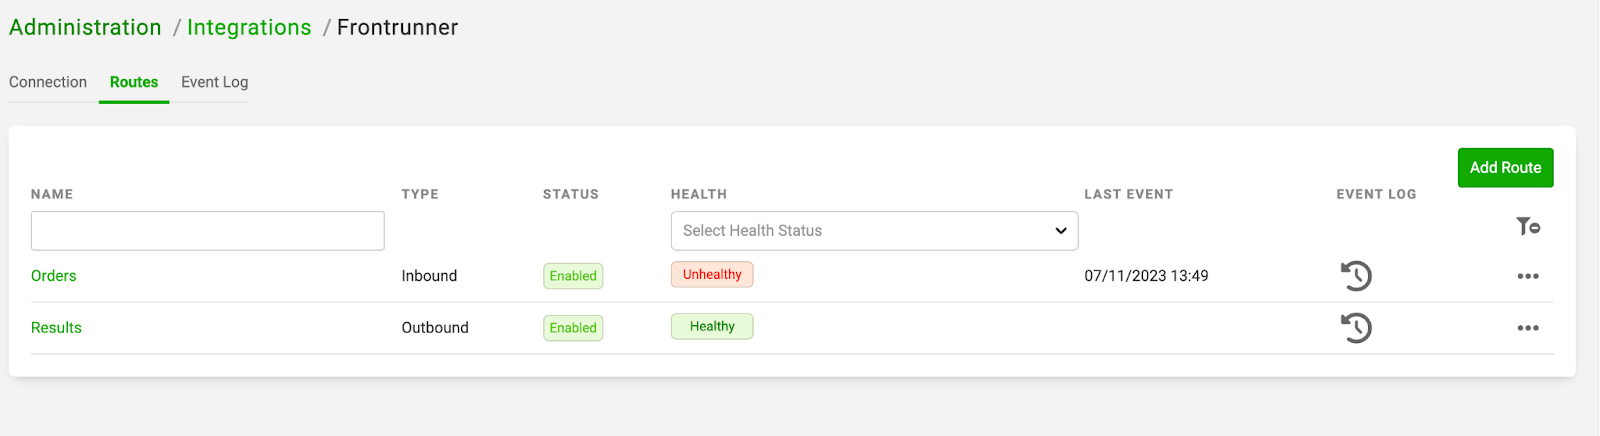Switch to the Event Log tab
1600x436 pixels.
[214, 82]
